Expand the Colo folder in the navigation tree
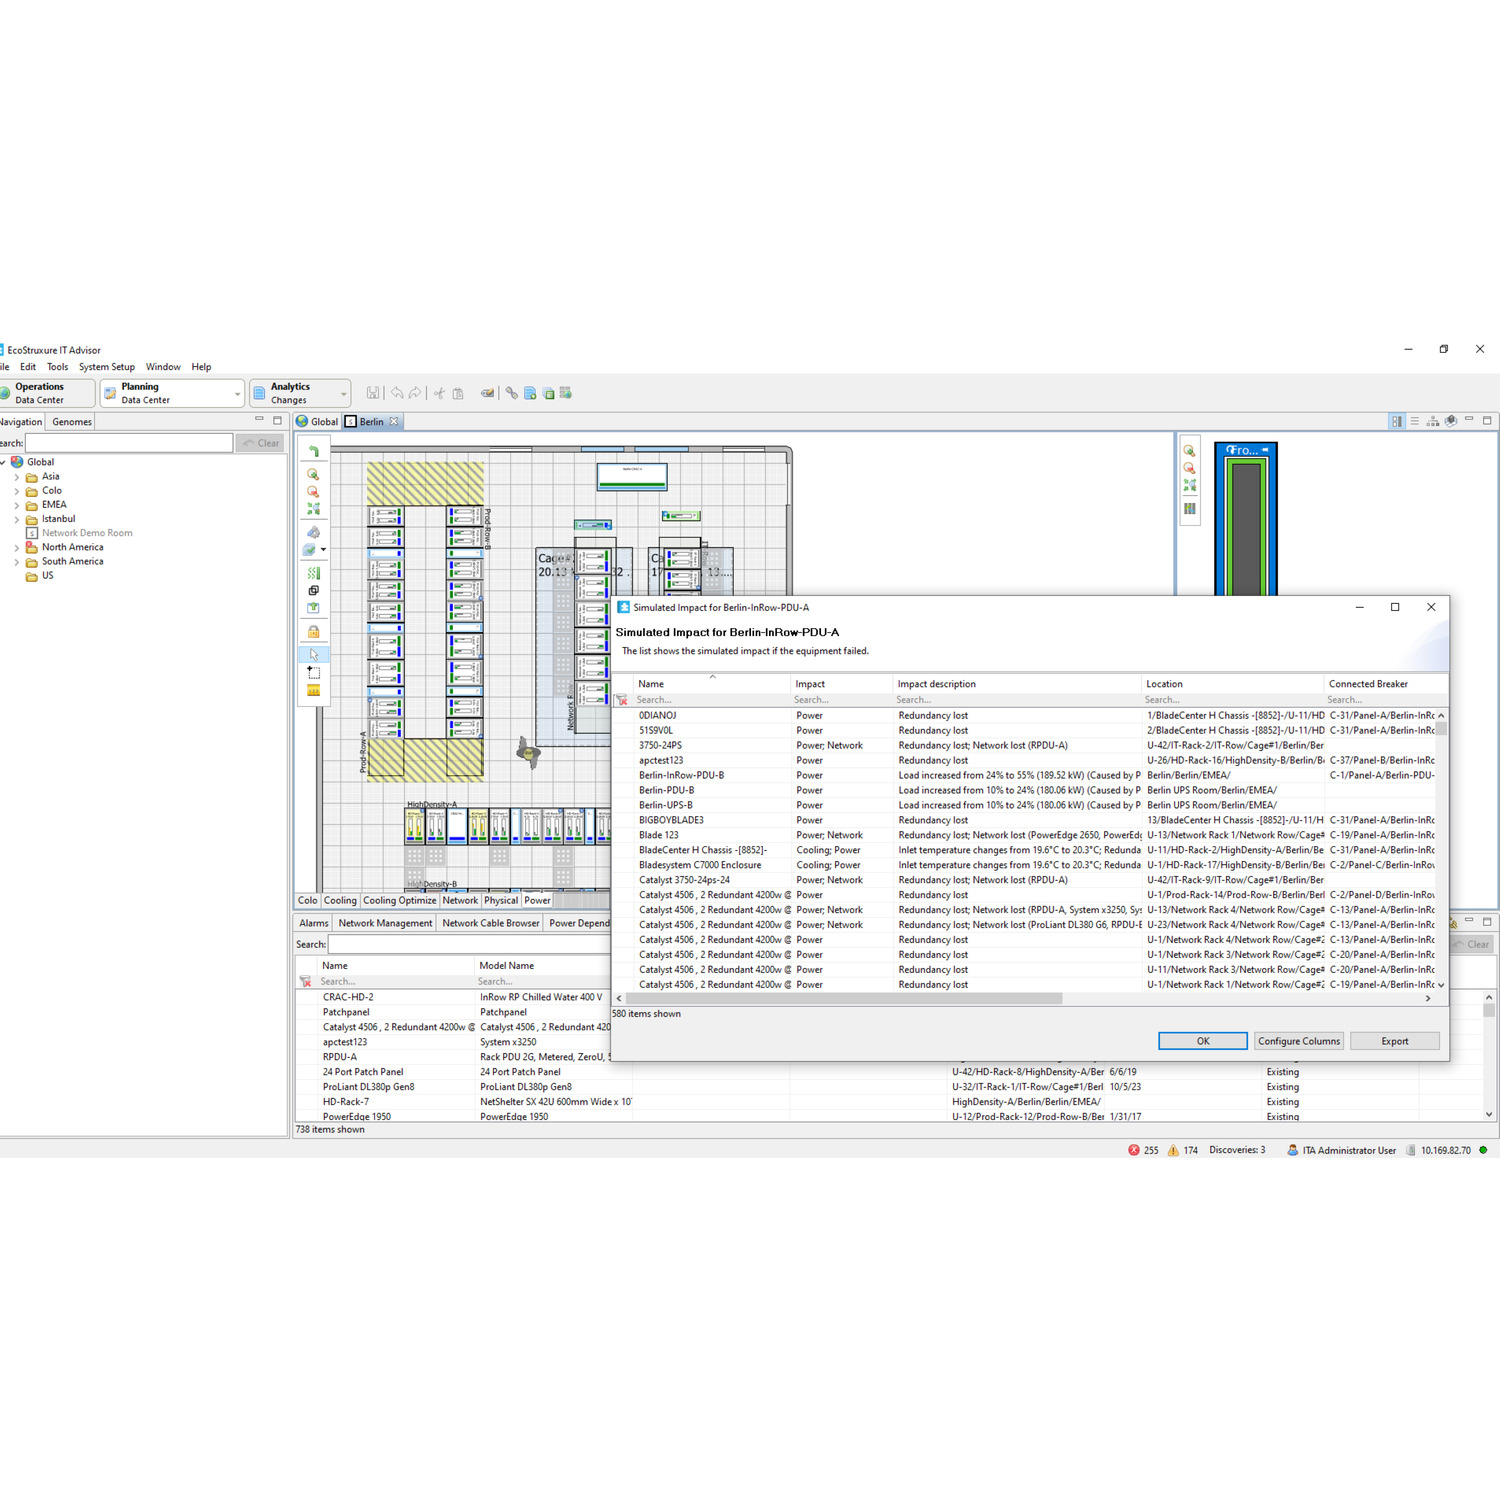1500x1500 pixels. click(x=17, y=491)
